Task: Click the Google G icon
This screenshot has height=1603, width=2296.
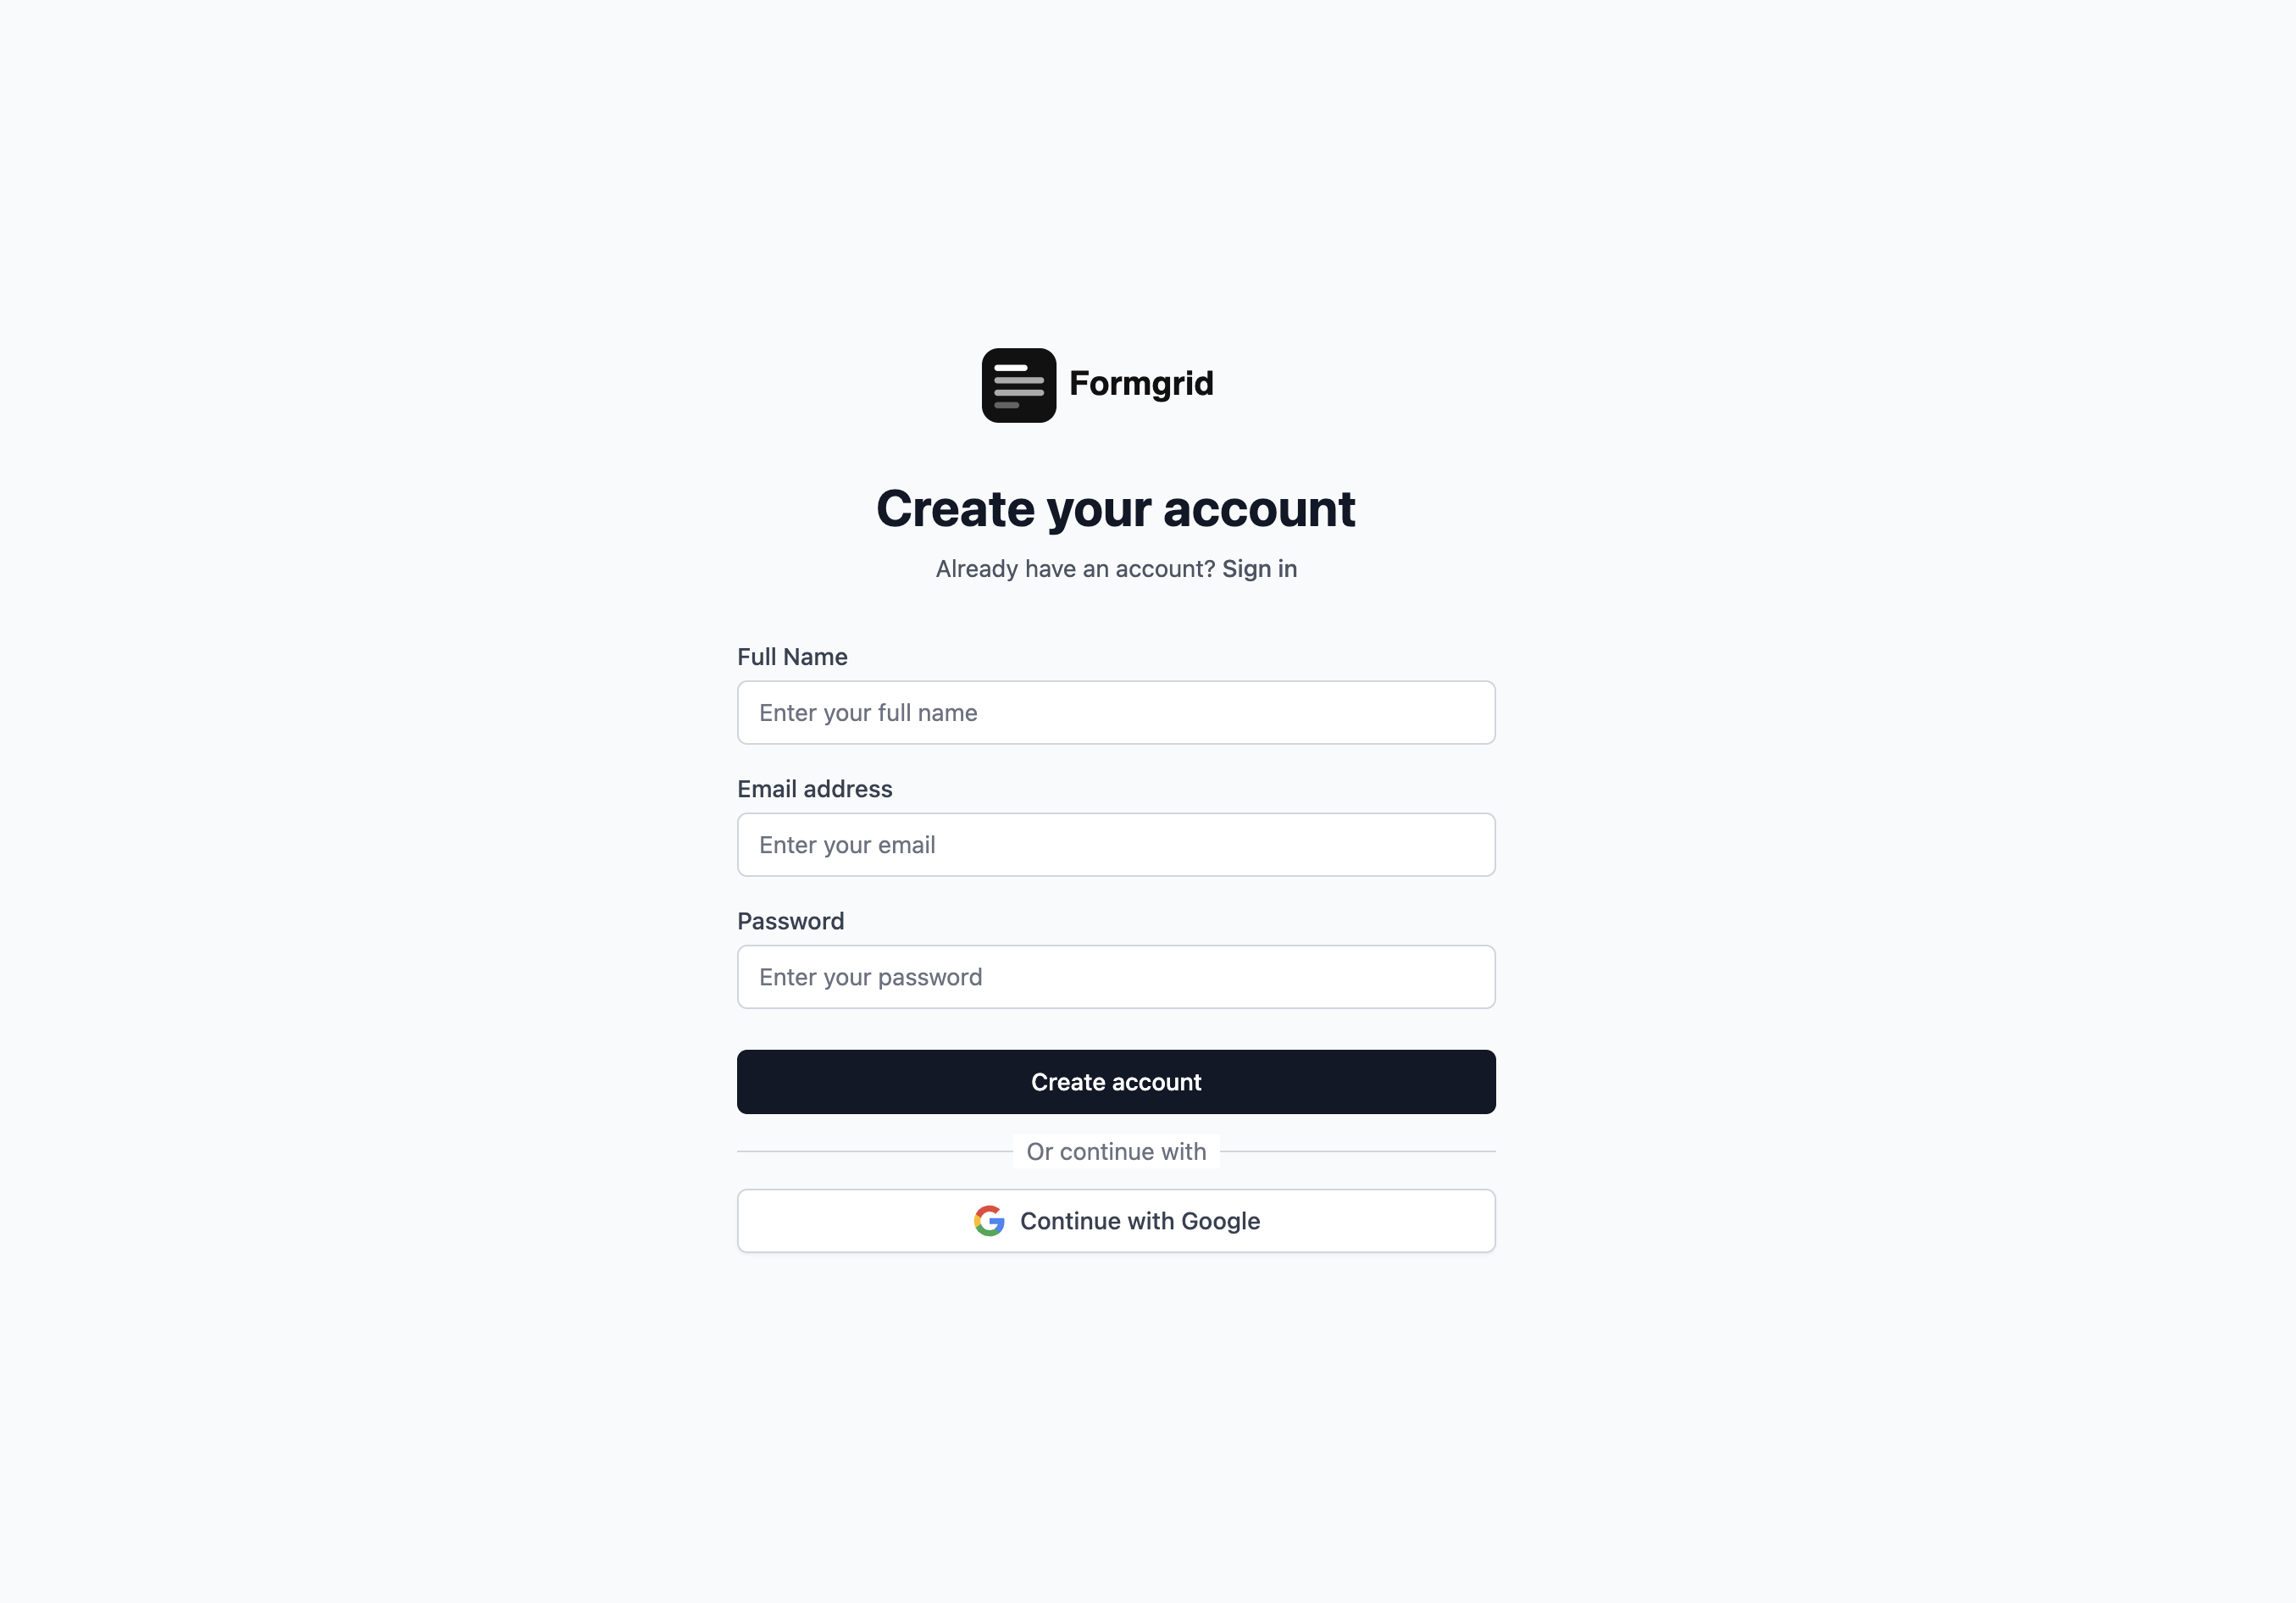Action: pyautogui.click(x=989, y=1221)
